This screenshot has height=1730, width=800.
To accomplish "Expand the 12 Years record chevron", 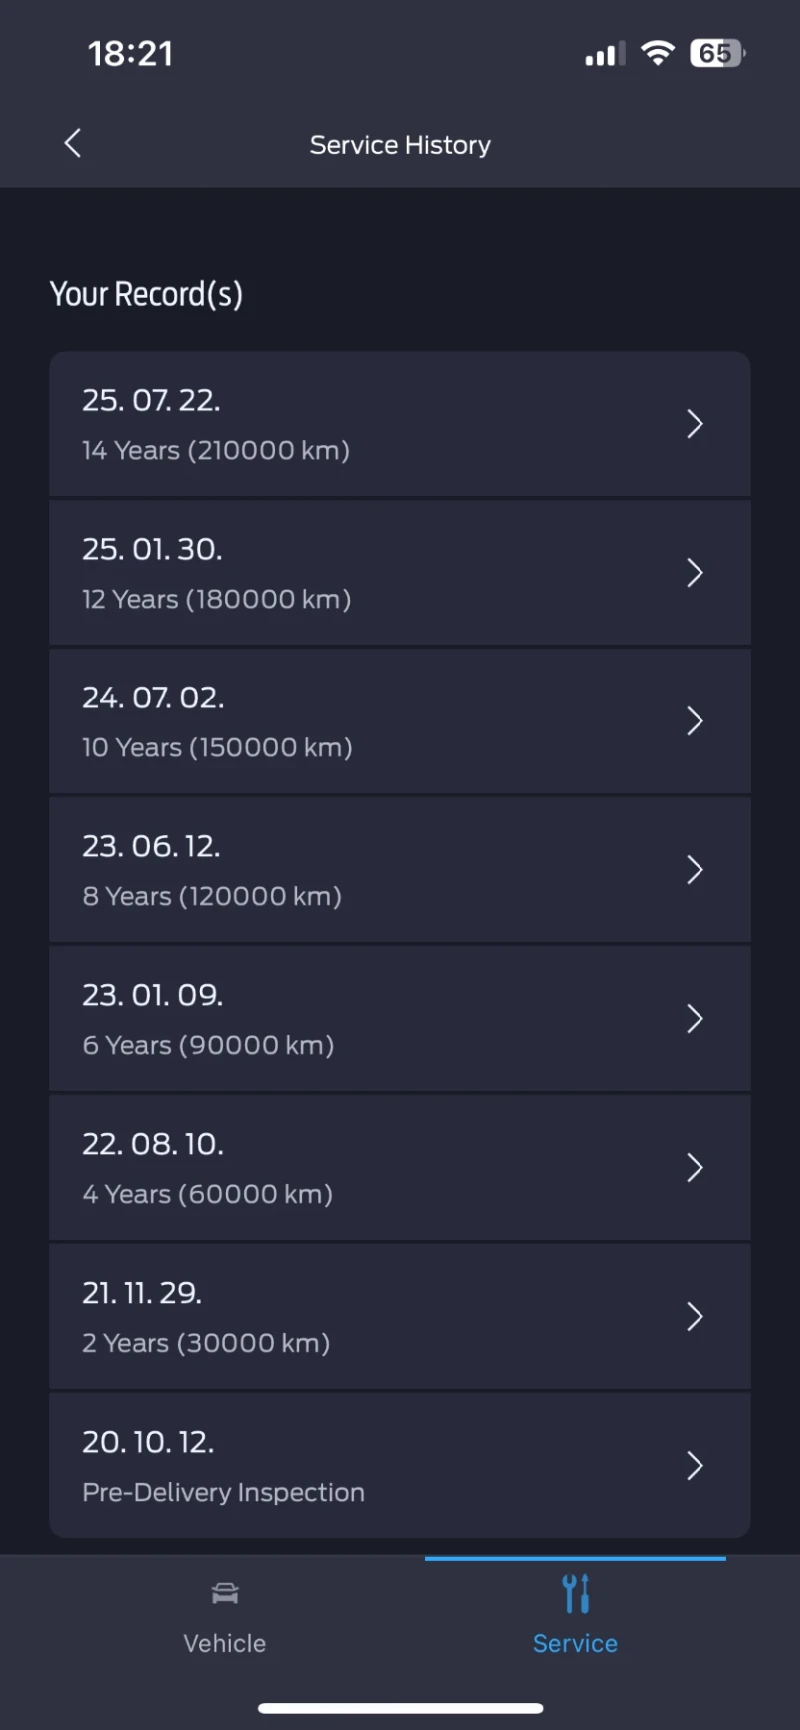I will (x=695, y=573).
